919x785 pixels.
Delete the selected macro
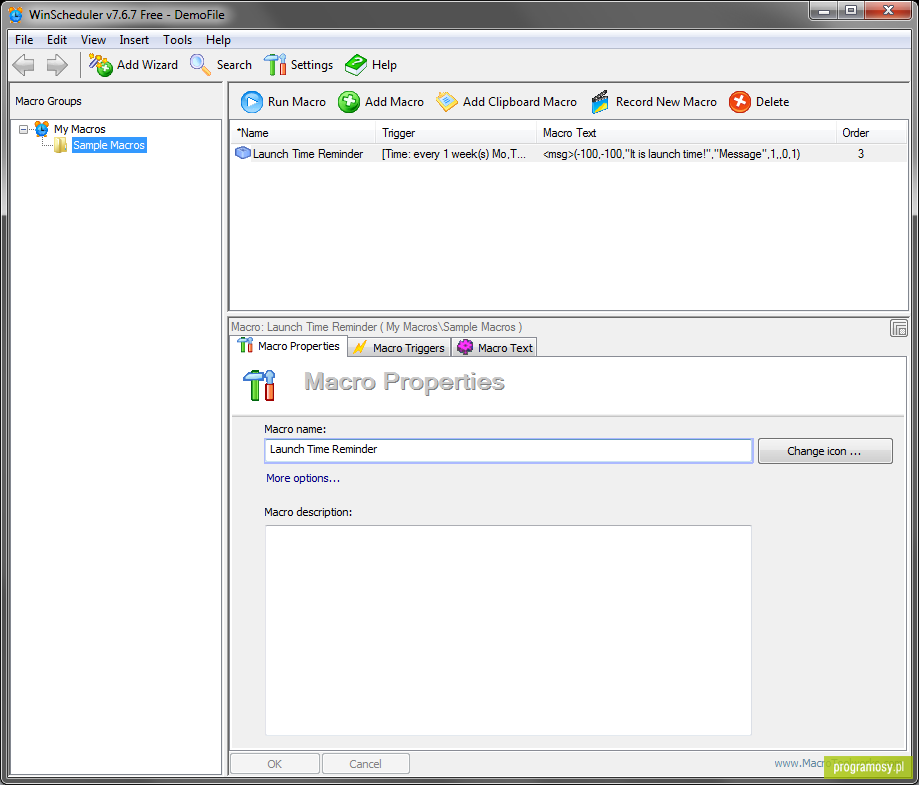(759, 102)
